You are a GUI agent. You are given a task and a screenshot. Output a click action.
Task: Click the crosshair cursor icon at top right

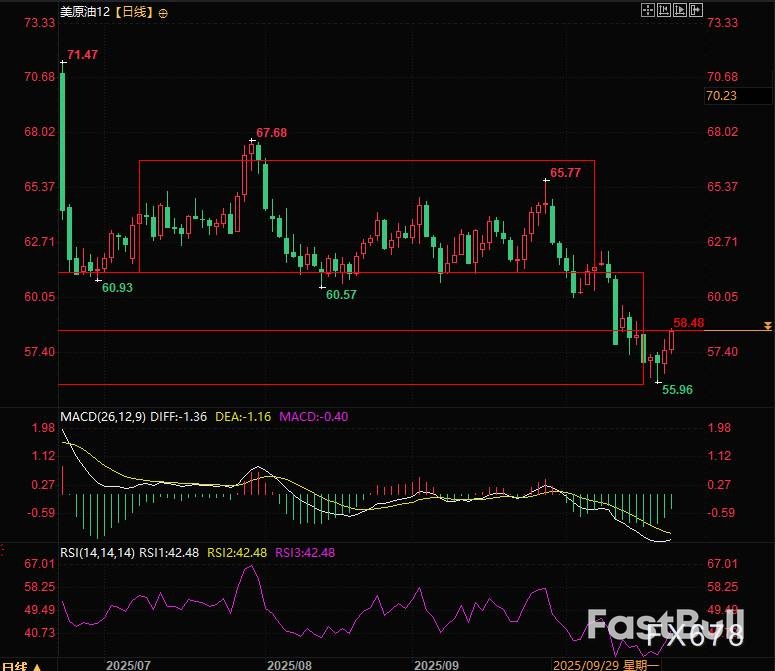647,10
